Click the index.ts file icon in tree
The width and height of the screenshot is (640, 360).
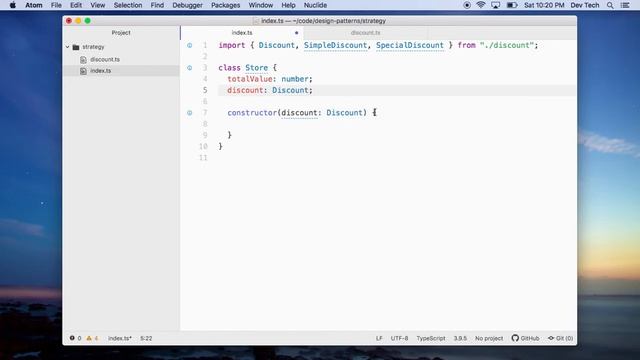(x=83, y=71)
